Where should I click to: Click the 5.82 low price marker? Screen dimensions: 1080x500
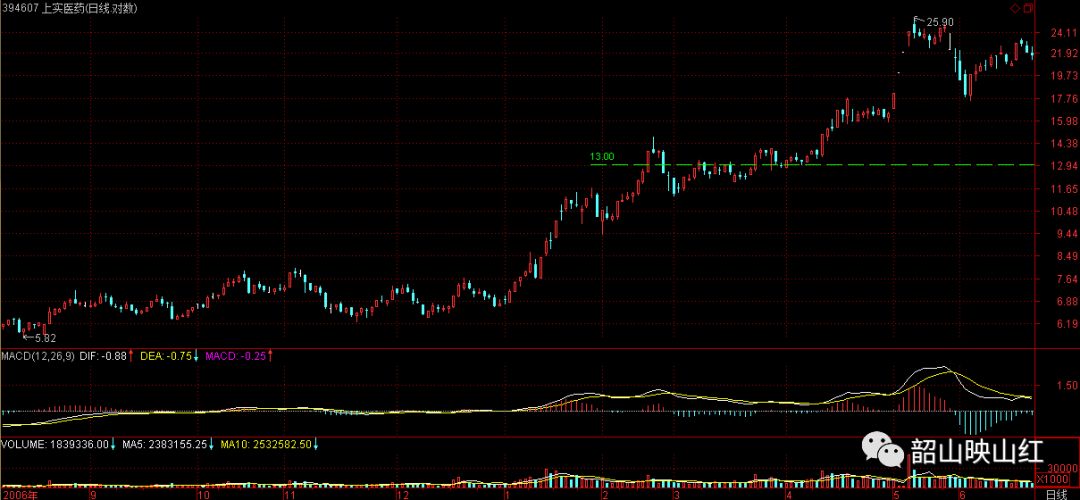pyautogui.click(x=43, y=337)
